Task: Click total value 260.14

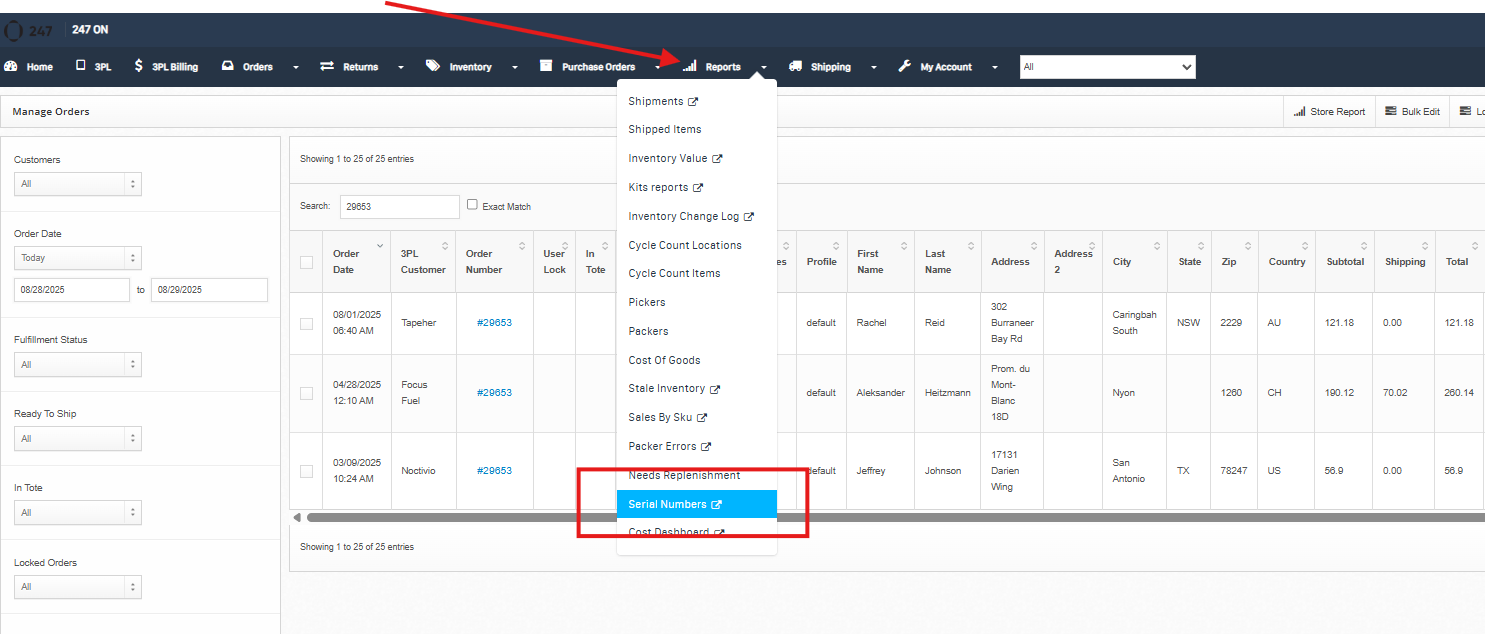Action: tap(1459, 393)
